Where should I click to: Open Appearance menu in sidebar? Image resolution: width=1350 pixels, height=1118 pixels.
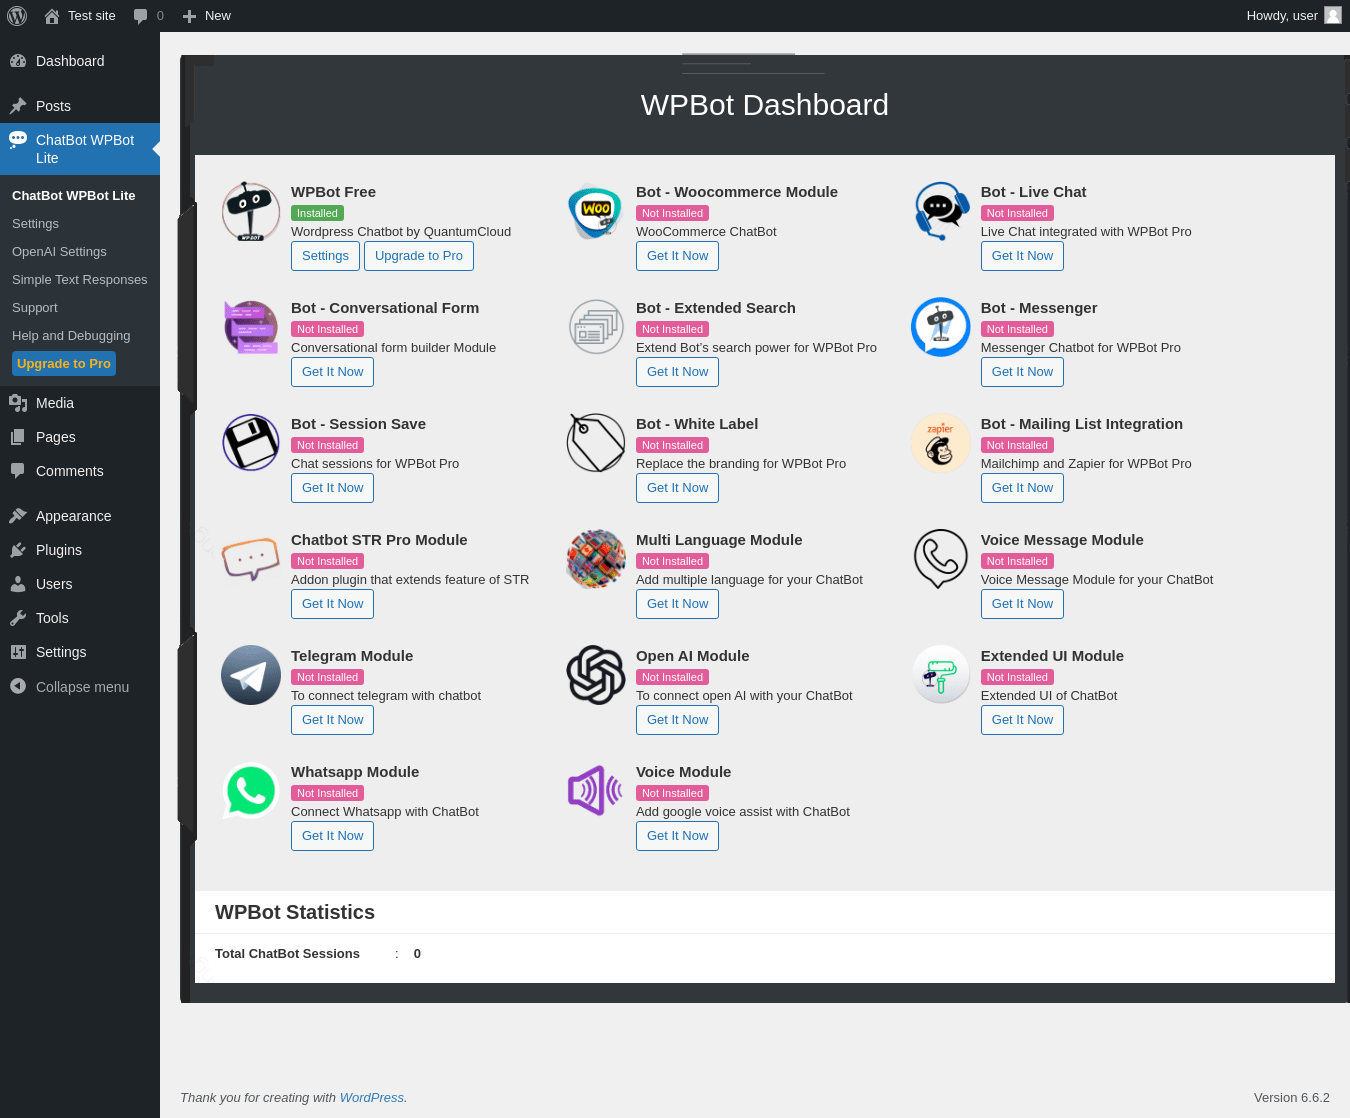pos(80,516)
